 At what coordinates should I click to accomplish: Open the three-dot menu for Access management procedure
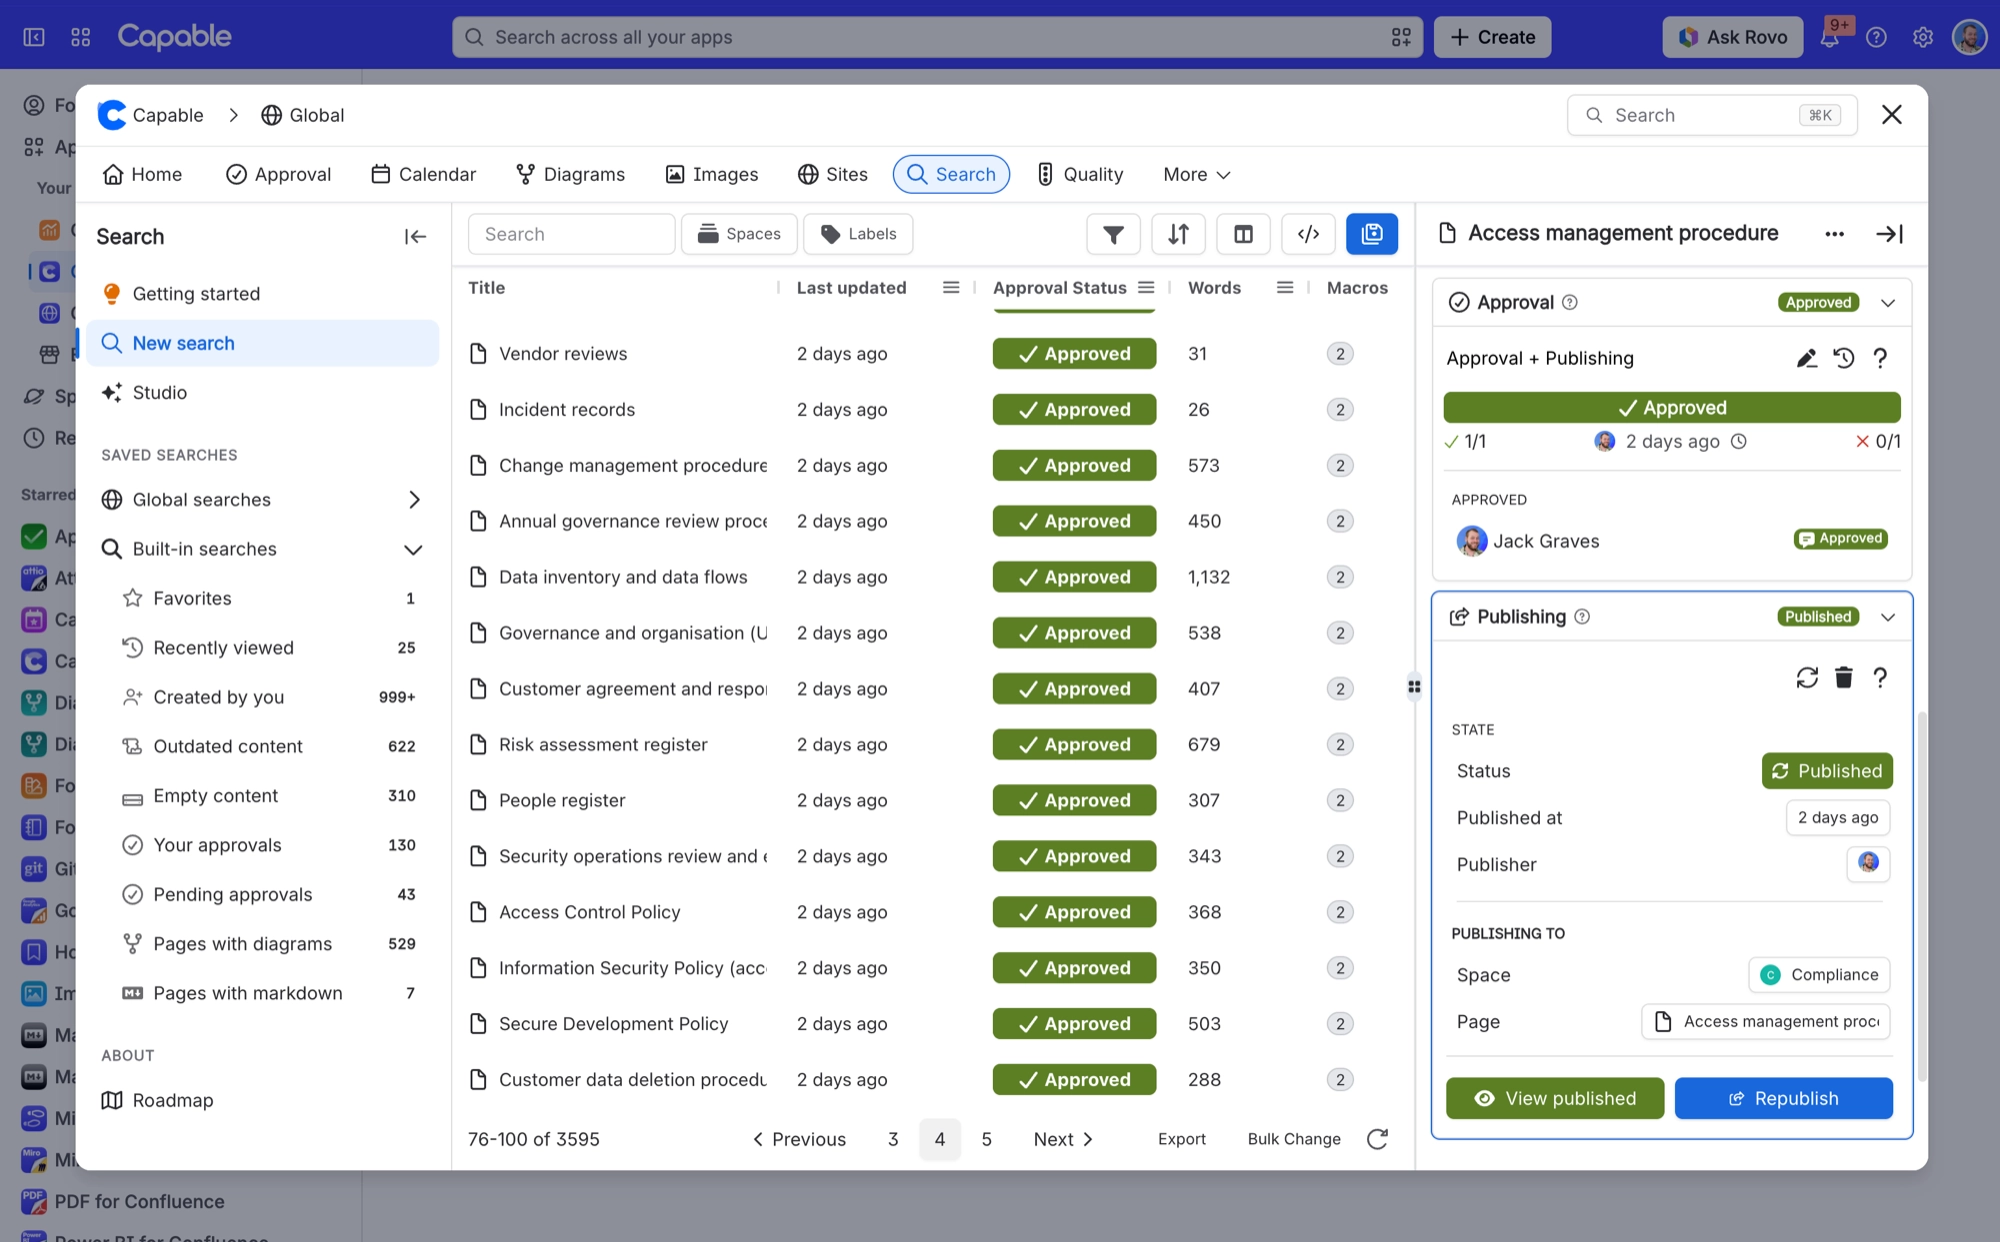(x=1834, y=234)
